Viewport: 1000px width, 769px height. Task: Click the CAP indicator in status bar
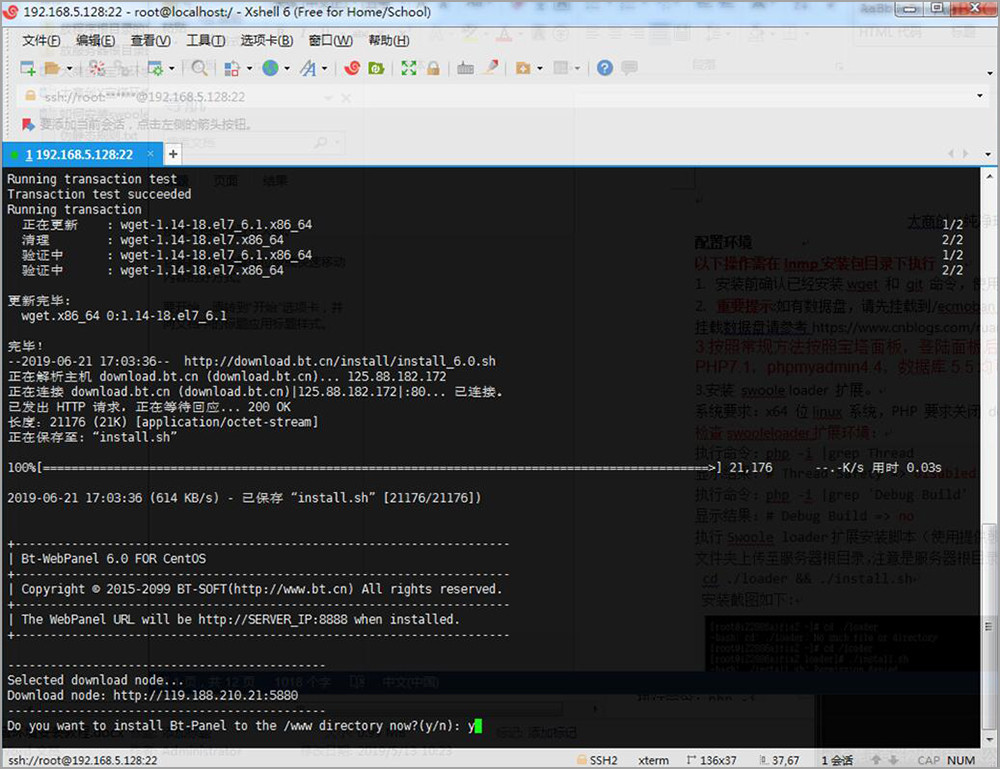[x=929, y=760]
